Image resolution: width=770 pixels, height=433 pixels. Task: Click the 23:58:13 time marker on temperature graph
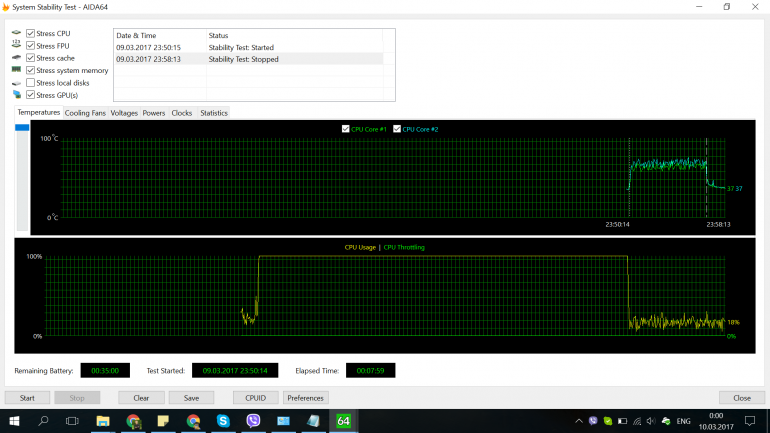[718, 224]
